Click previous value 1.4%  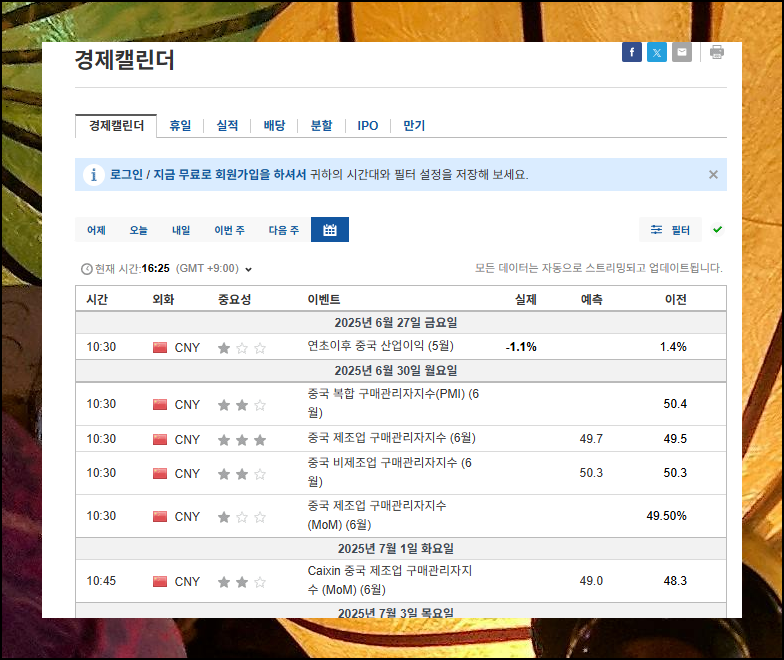click(x=673, y=347)
